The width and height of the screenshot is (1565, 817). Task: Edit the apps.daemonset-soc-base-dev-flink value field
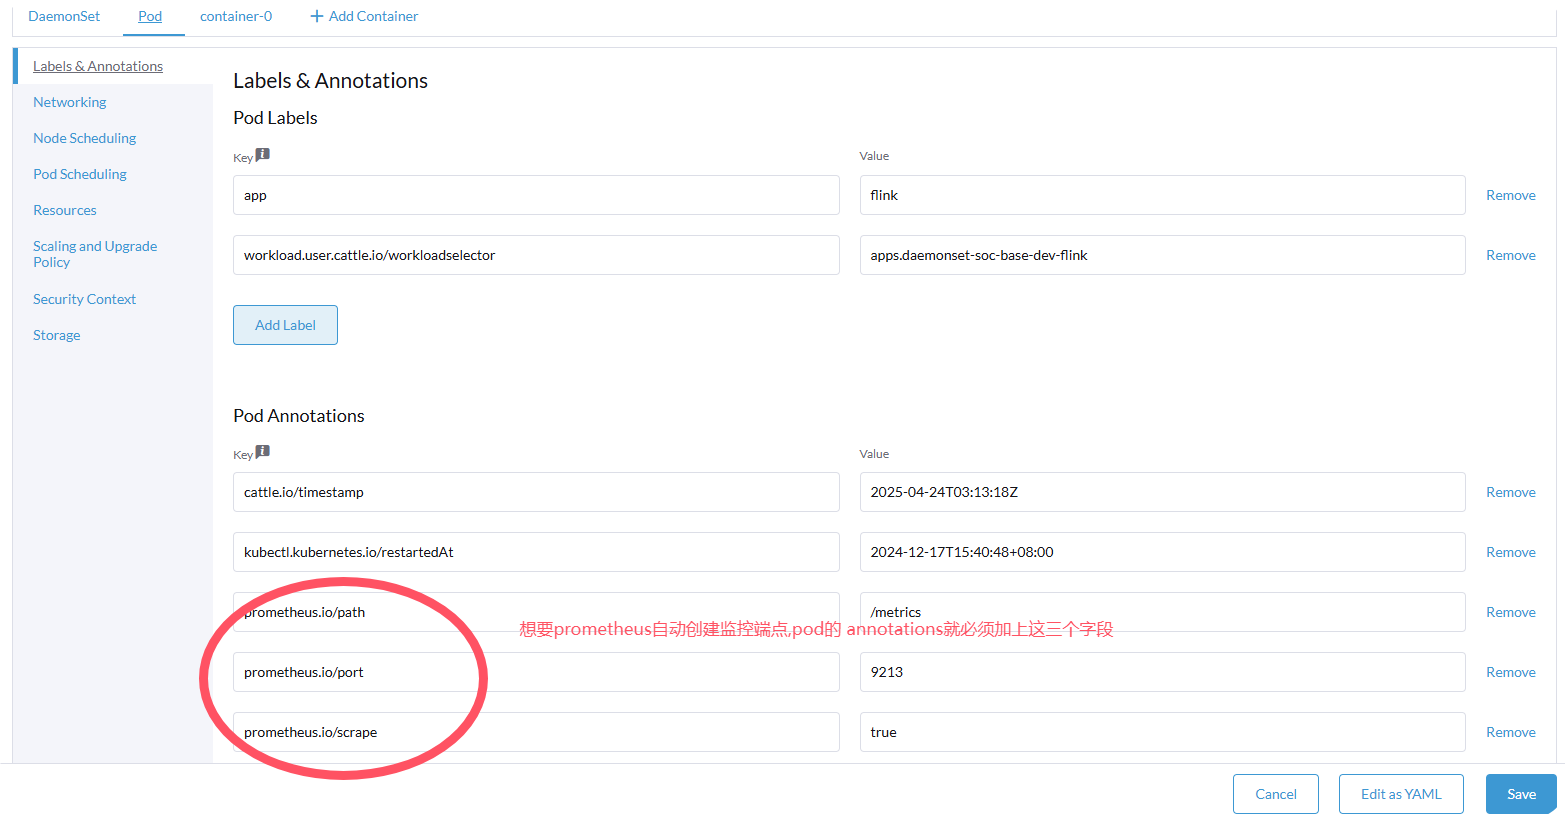[1162, 255]
